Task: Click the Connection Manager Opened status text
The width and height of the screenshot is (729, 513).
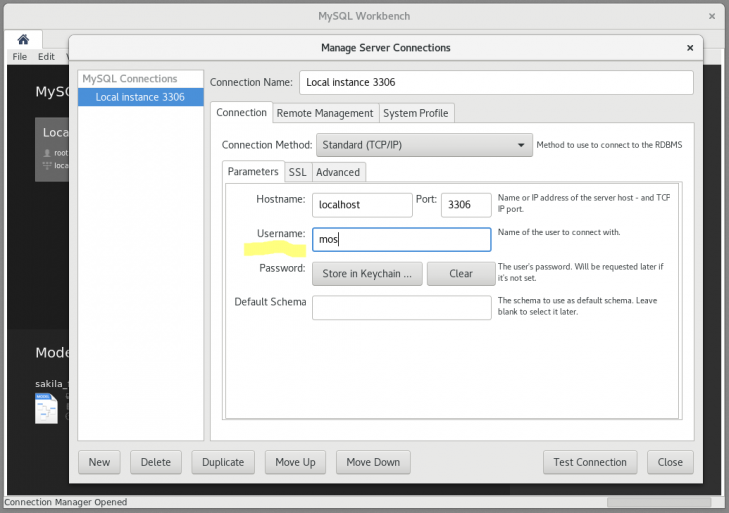Action: (x=66, y=502)
